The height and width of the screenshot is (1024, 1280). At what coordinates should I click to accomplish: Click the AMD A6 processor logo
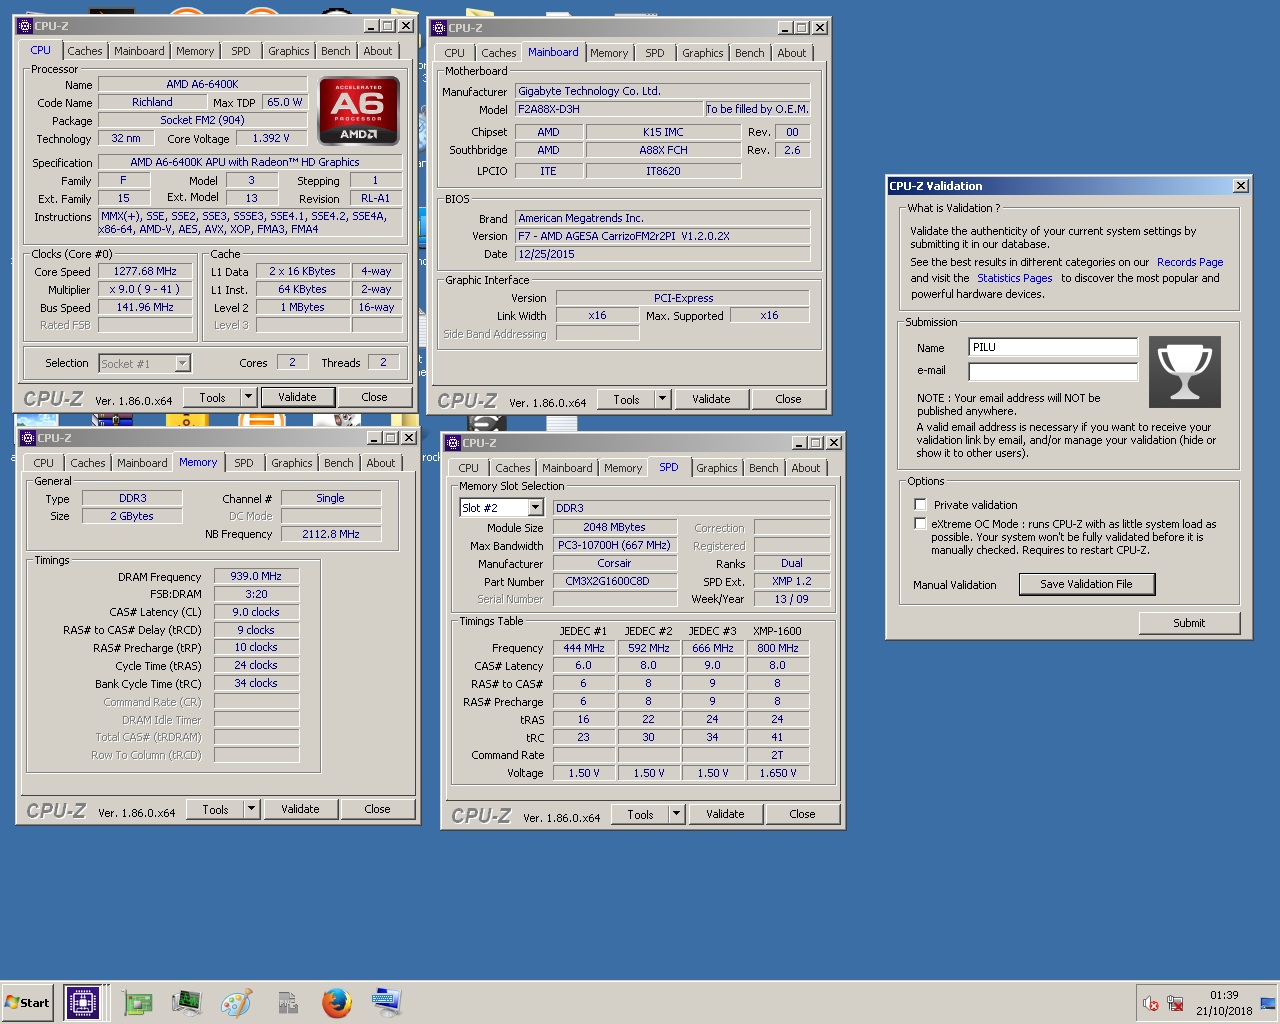tap(358, 110)
